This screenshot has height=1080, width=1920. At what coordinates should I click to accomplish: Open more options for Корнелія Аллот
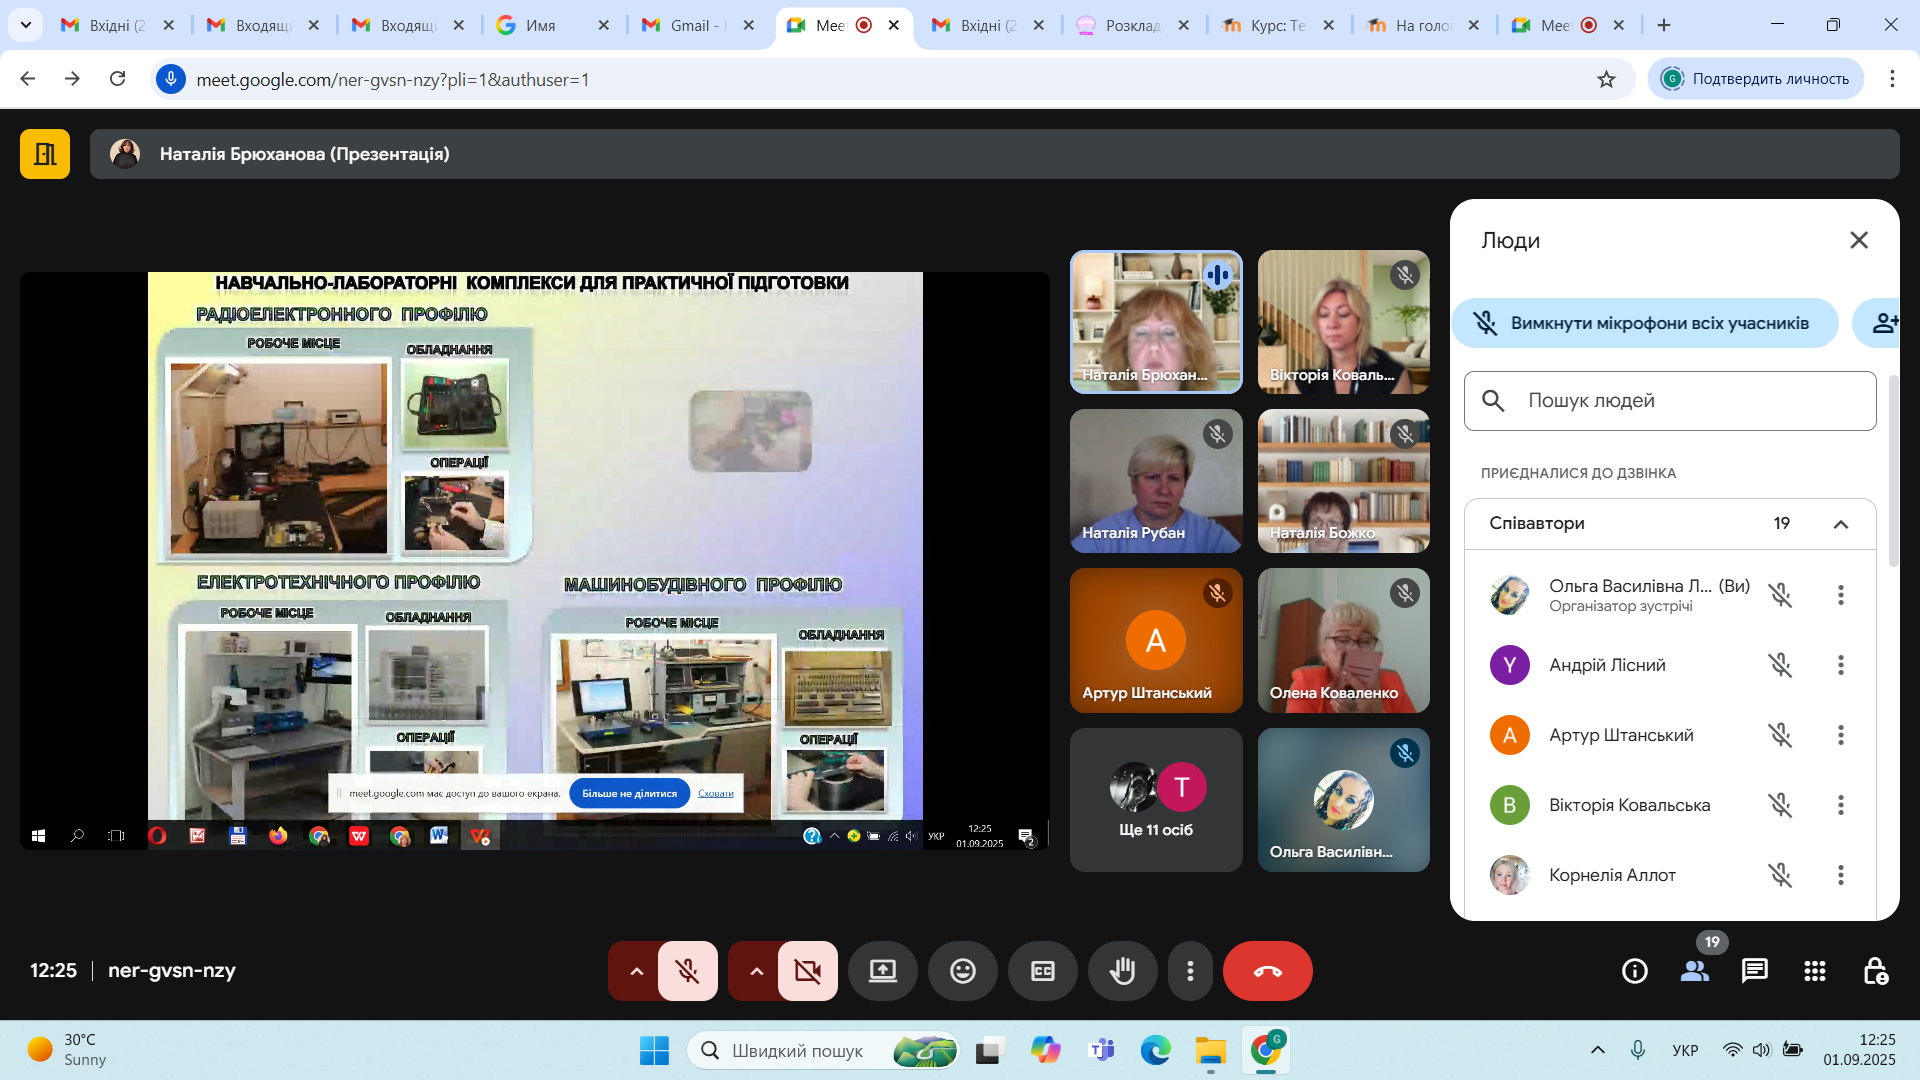(x=1840, y=875)
